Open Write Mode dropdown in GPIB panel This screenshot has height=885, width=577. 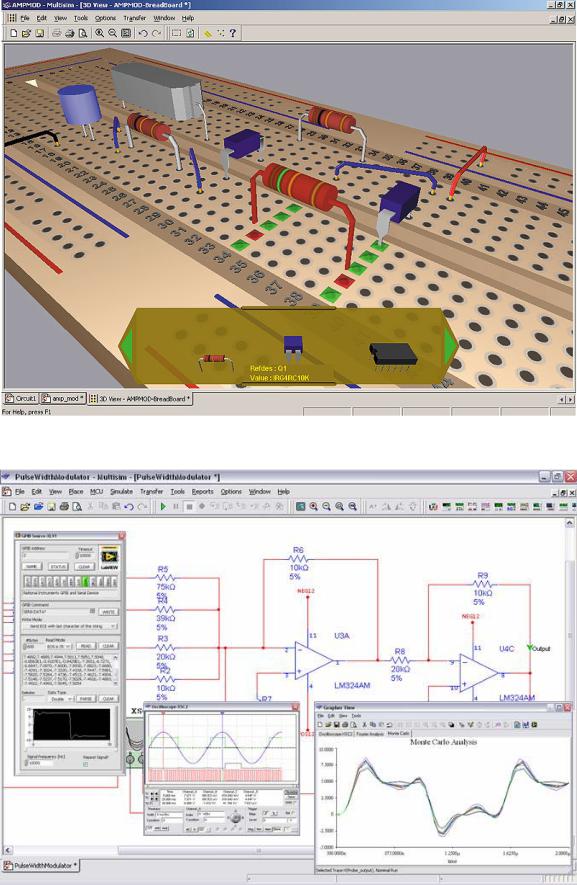(x=69, y=626)
